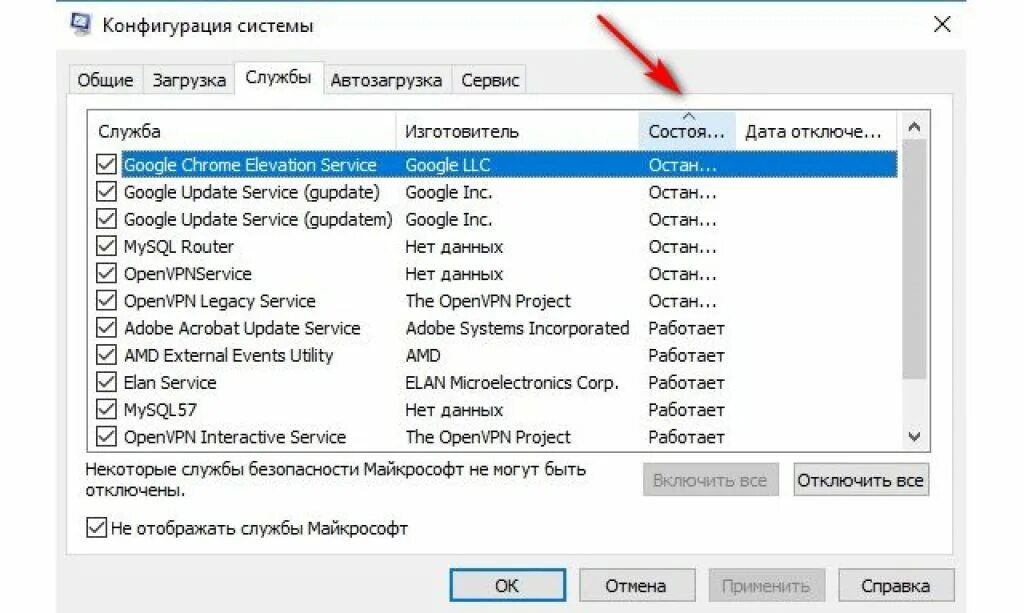This screenshot has height=613, width=1024.
Task: Click Остан... status of MySQL Router
Action: click(x=682, y=247)
